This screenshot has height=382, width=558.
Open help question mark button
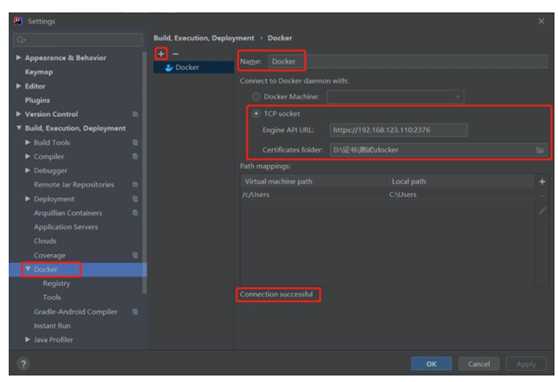[23, 363]
